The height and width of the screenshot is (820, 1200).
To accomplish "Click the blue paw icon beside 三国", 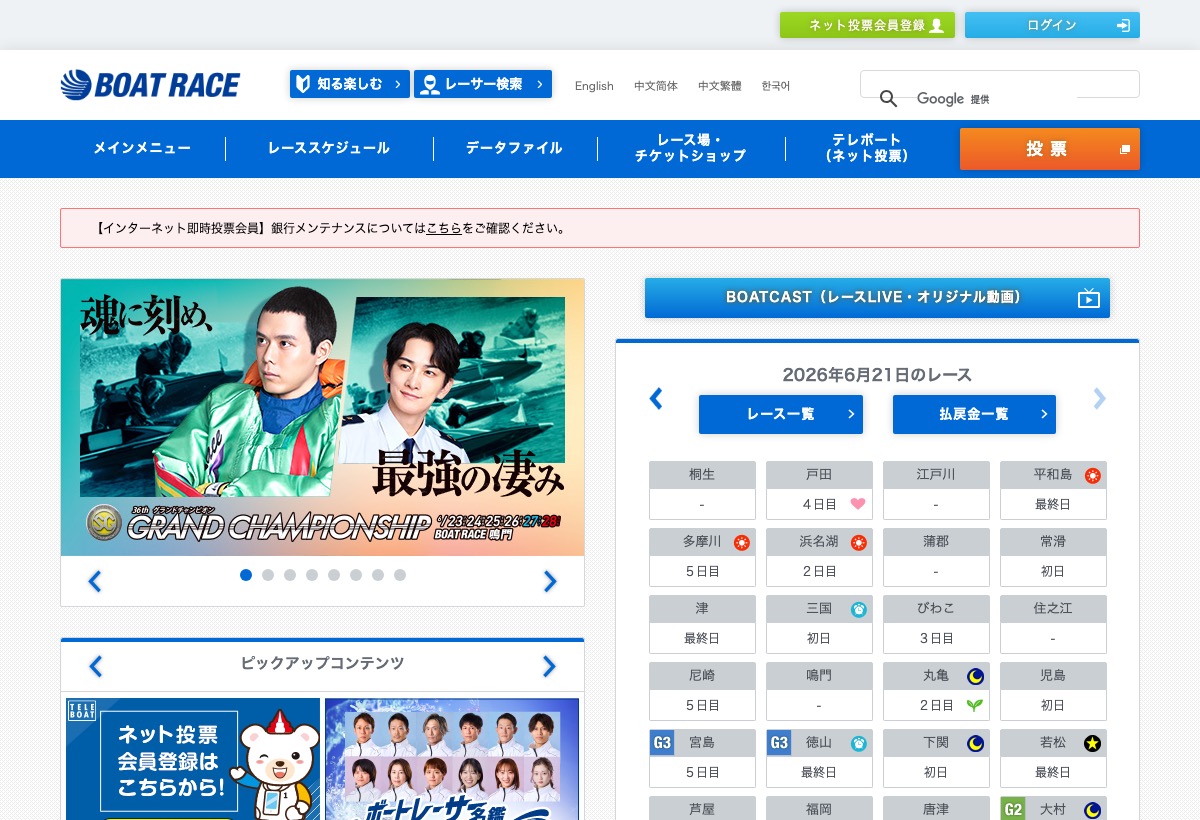I will [x=859, y=609].
